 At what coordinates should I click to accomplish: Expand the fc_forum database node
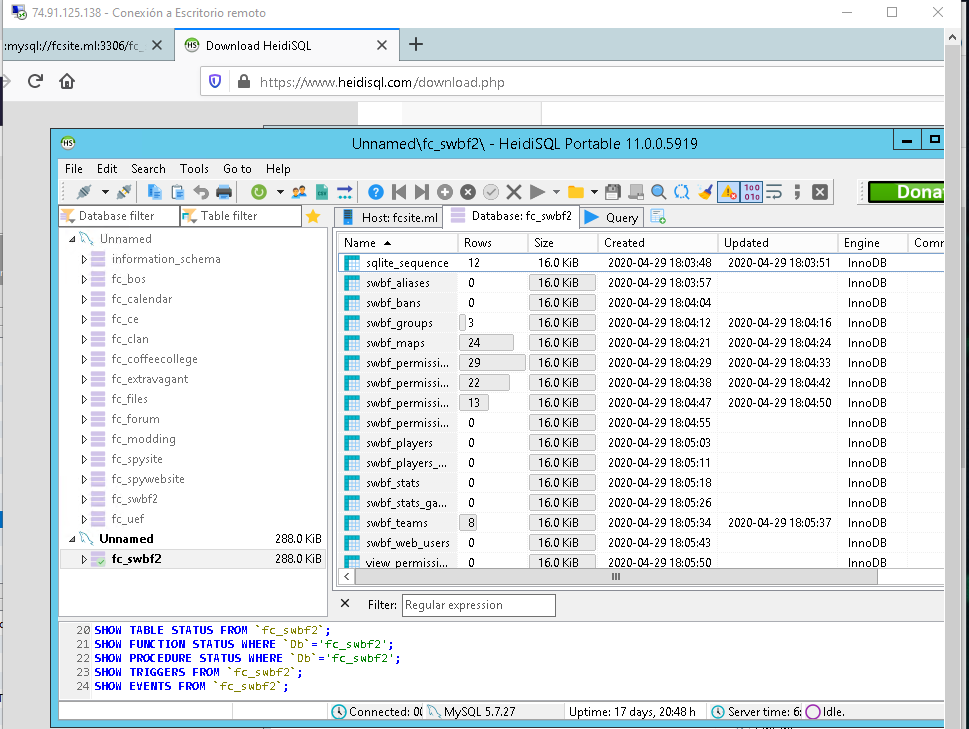tap(85, 419)
